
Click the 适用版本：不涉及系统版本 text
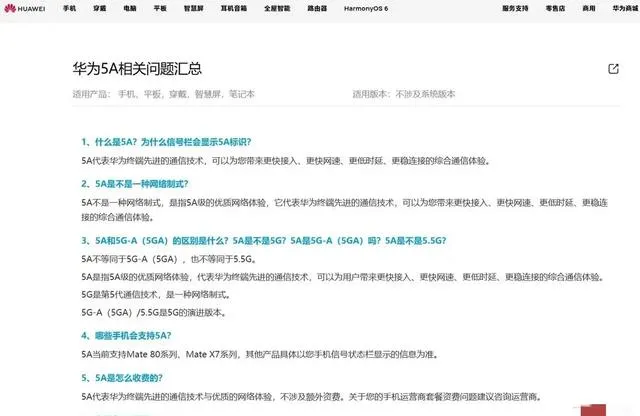[x=404, y=94]
